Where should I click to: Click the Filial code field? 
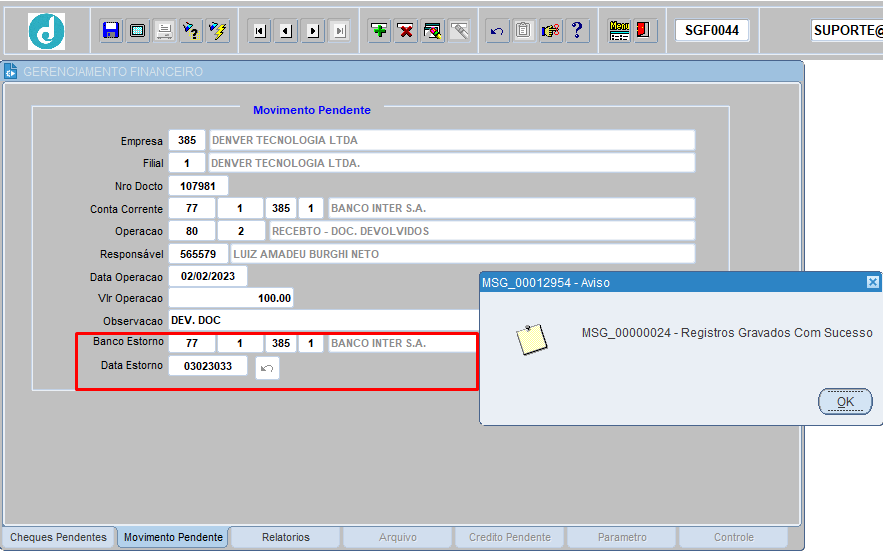pyautogui.click(x=187, y=163)
